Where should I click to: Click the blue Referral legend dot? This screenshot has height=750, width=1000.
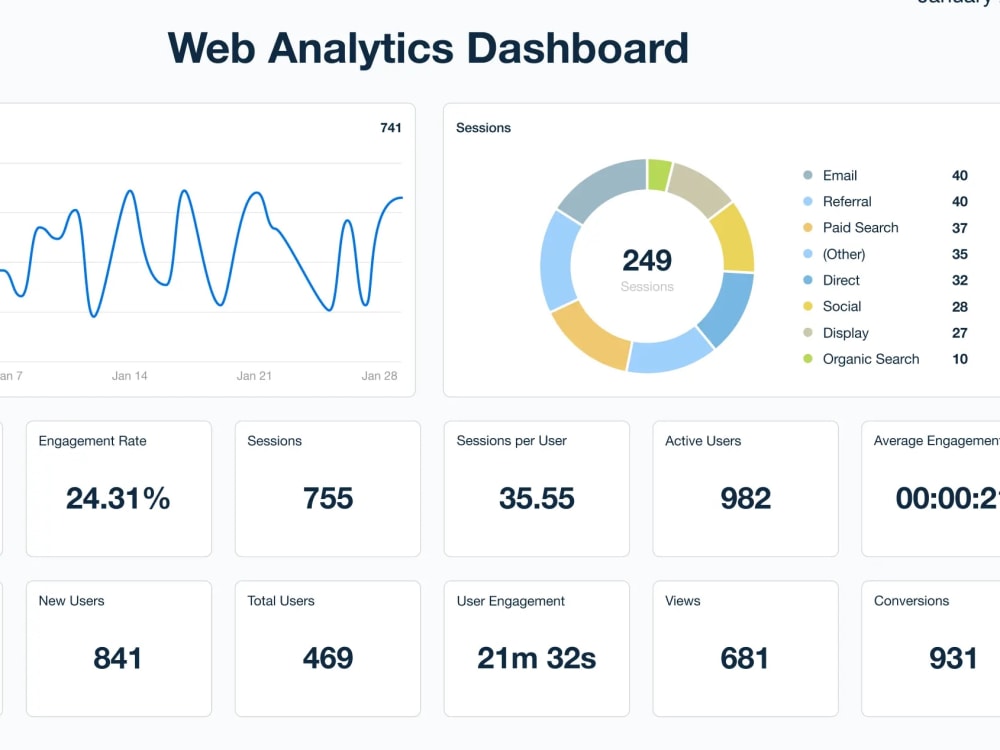(x=807, y=201)
